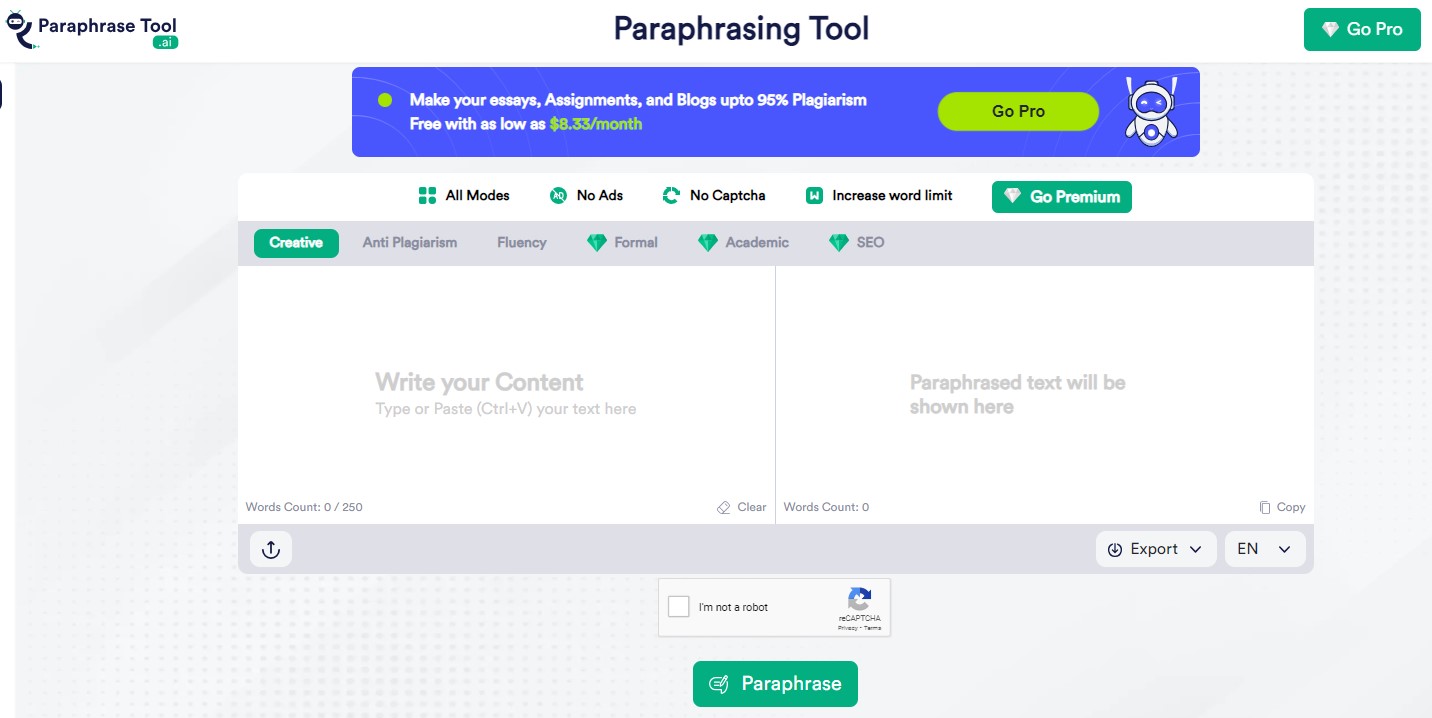This screenshot has width=1432, height=718.
Task: Click the No Ads icon
Action: (x=558, y=196)
